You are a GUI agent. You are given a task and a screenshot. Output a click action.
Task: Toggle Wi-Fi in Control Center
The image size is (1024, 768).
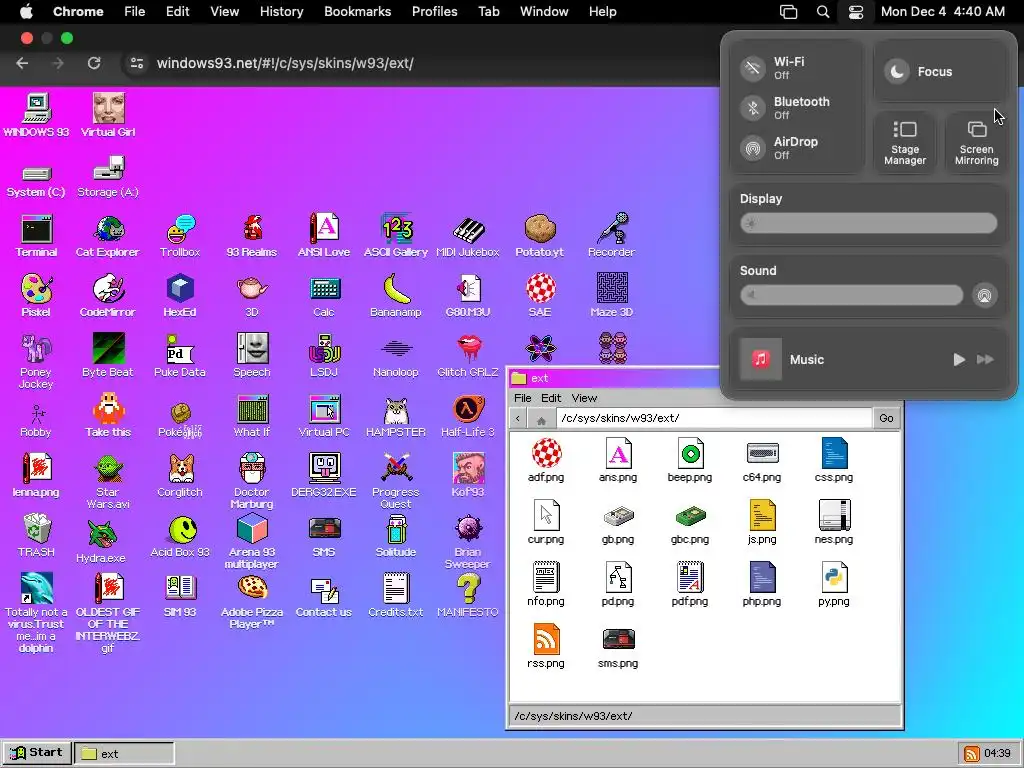pos(753,68)
